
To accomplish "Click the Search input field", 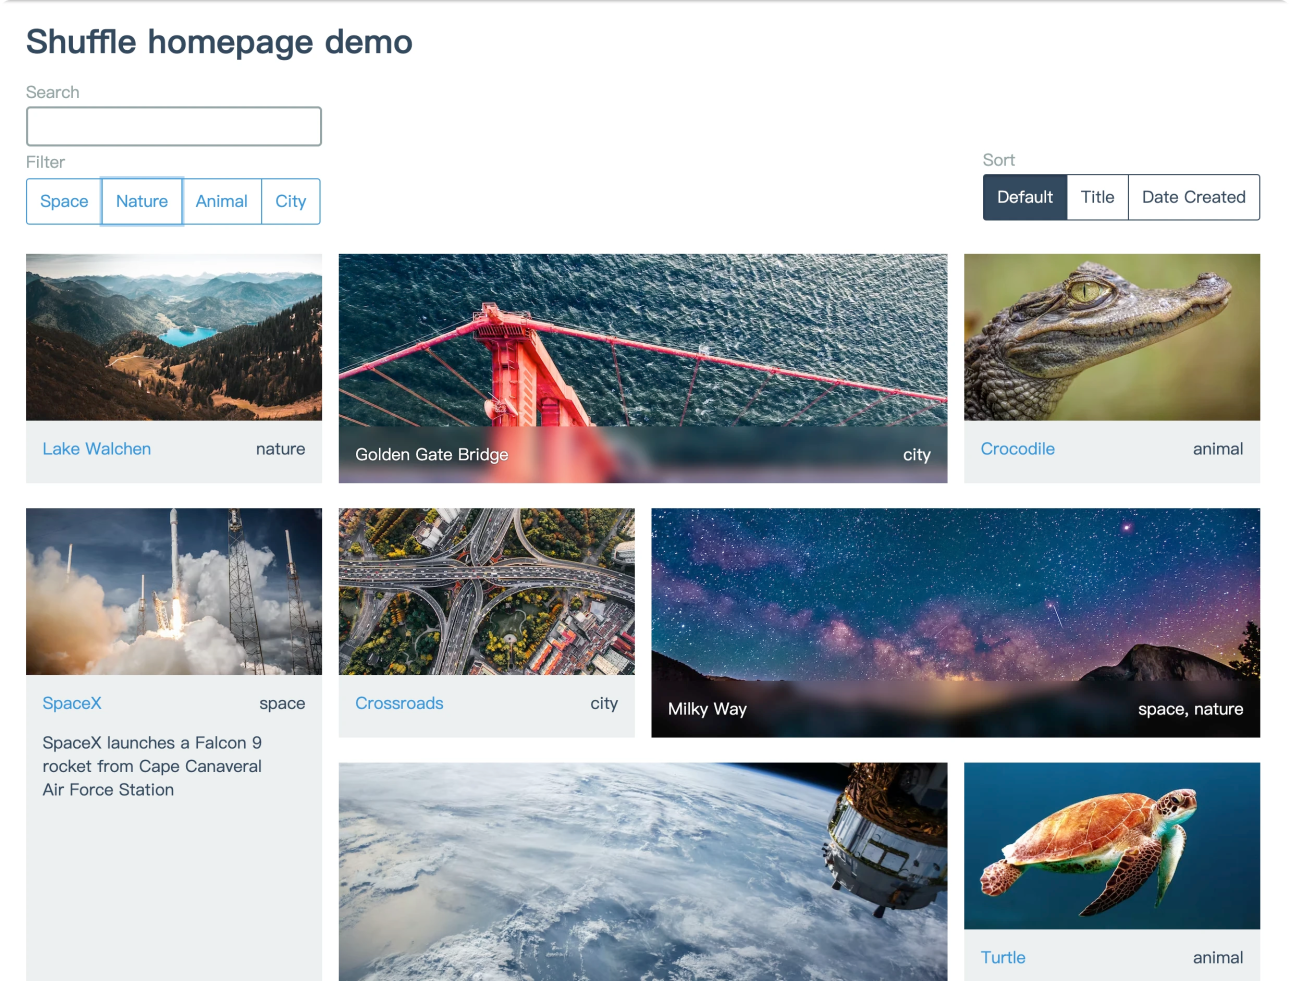I will point(173,127).
